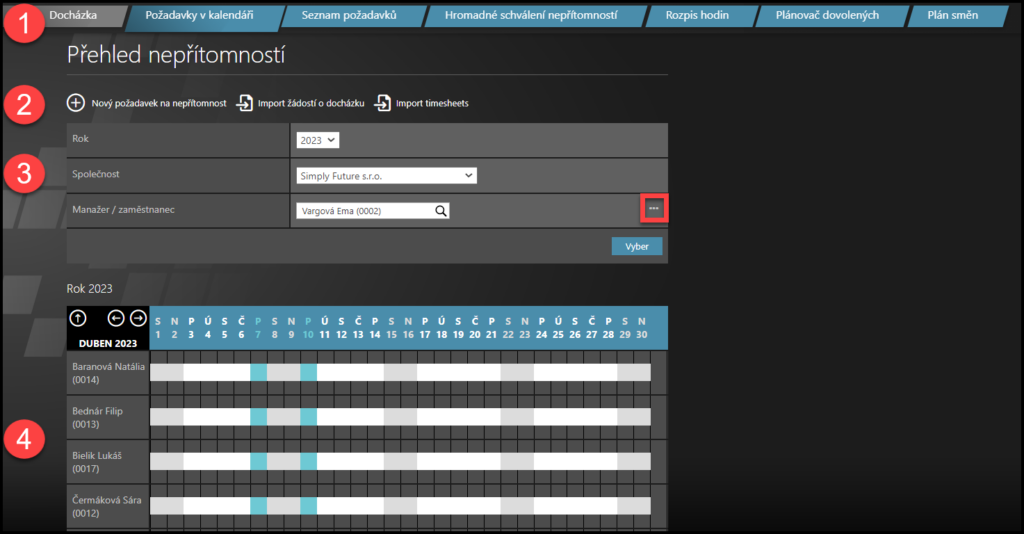The height and width of the screenshot is (534, 1024).
Task: Switch to Požadavky v kalendáři tab
Action: 199,16
